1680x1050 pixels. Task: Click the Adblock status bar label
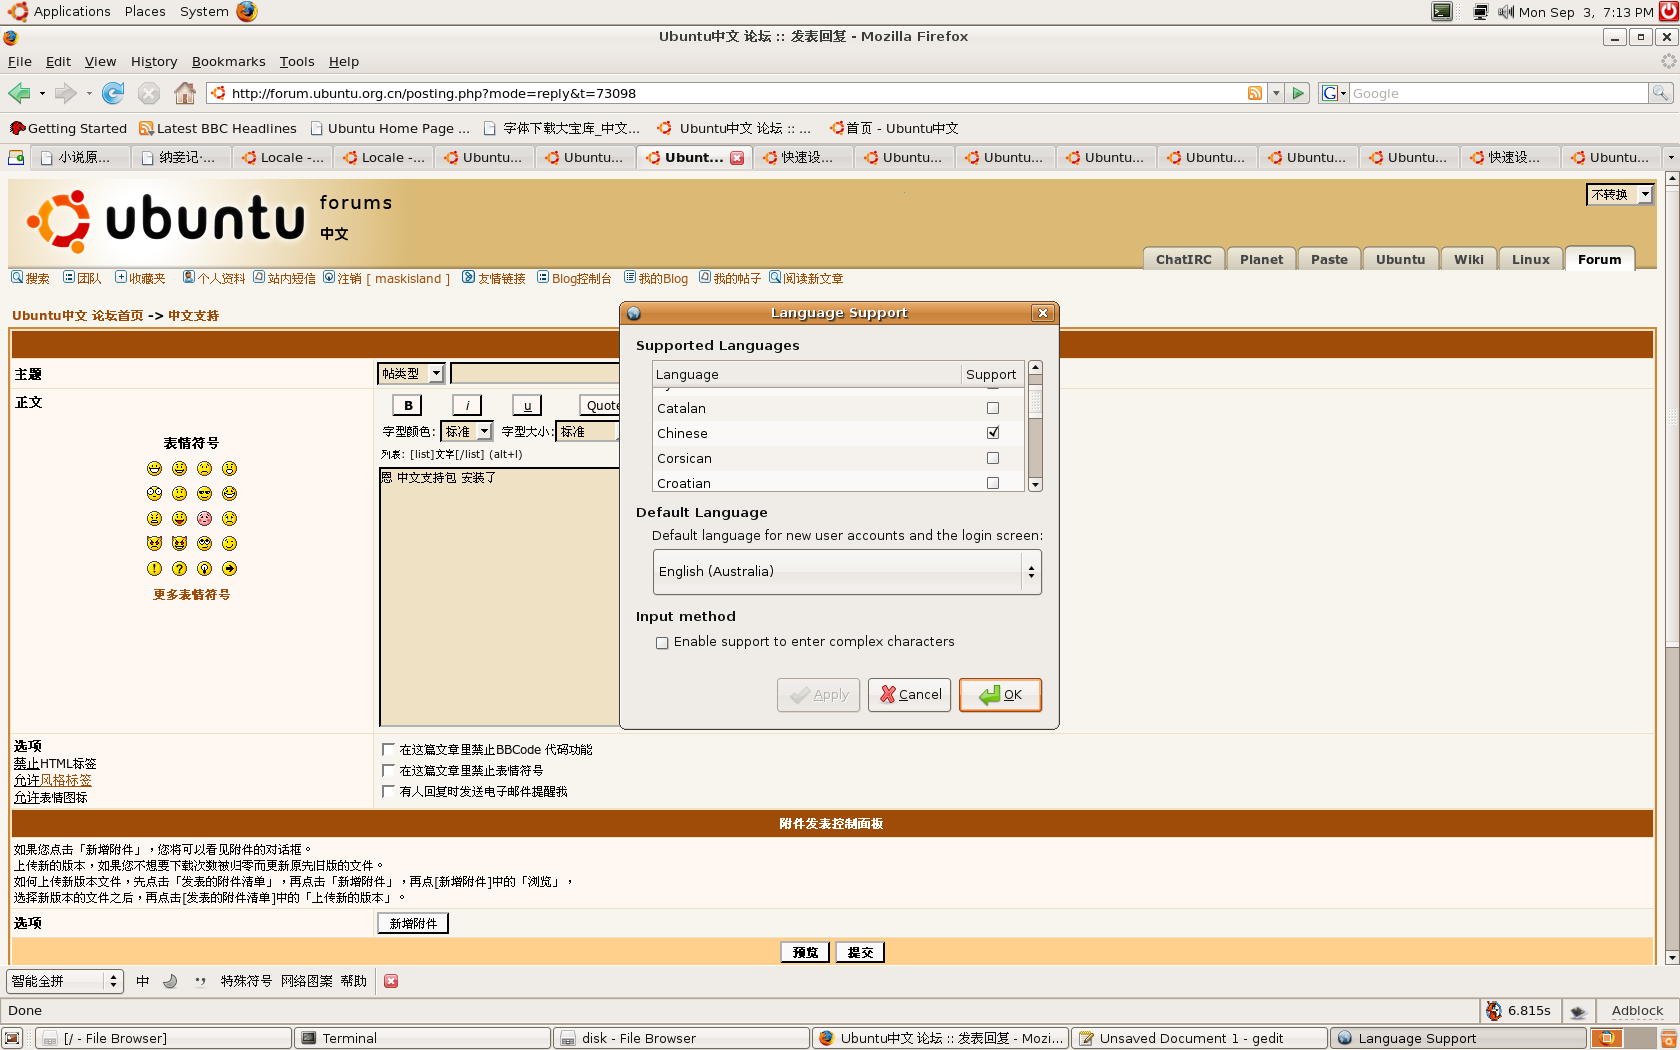click(1637, 1011)
